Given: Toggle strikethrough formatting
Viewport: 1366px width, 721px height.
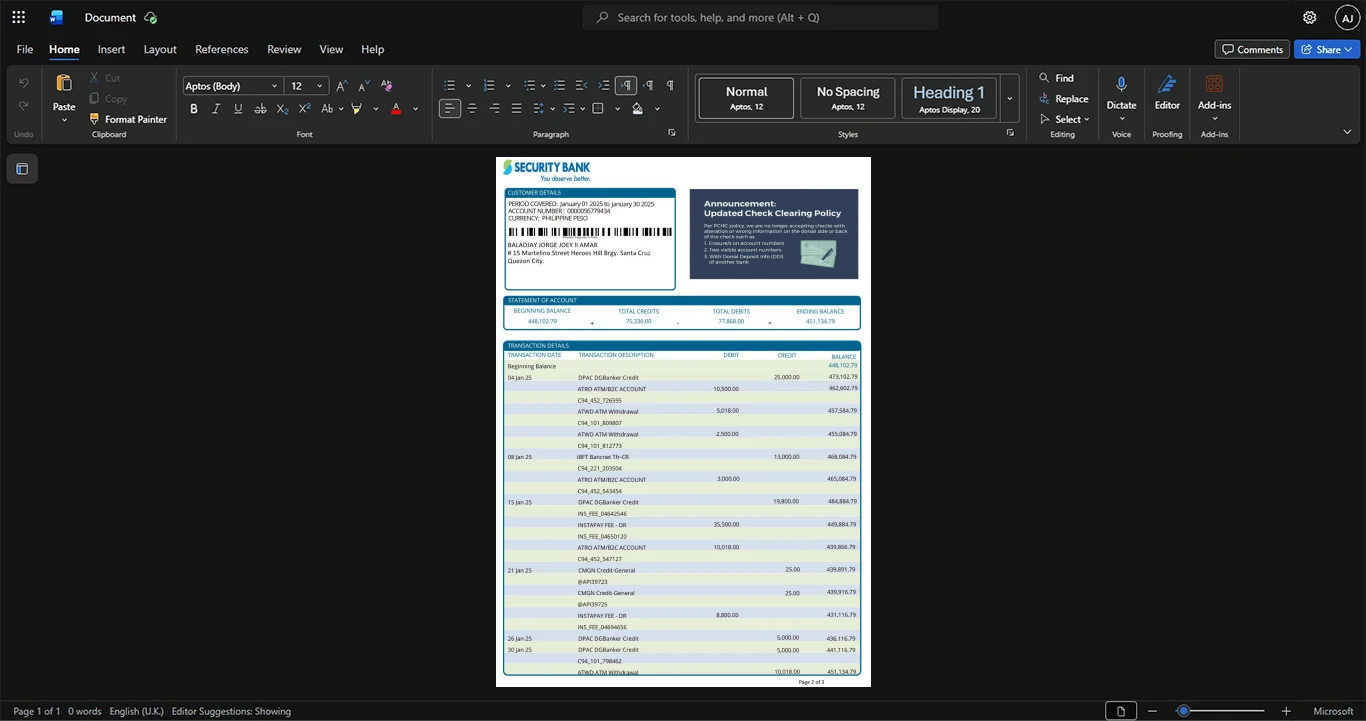Looking at the screenshot, I should [260, 109].
